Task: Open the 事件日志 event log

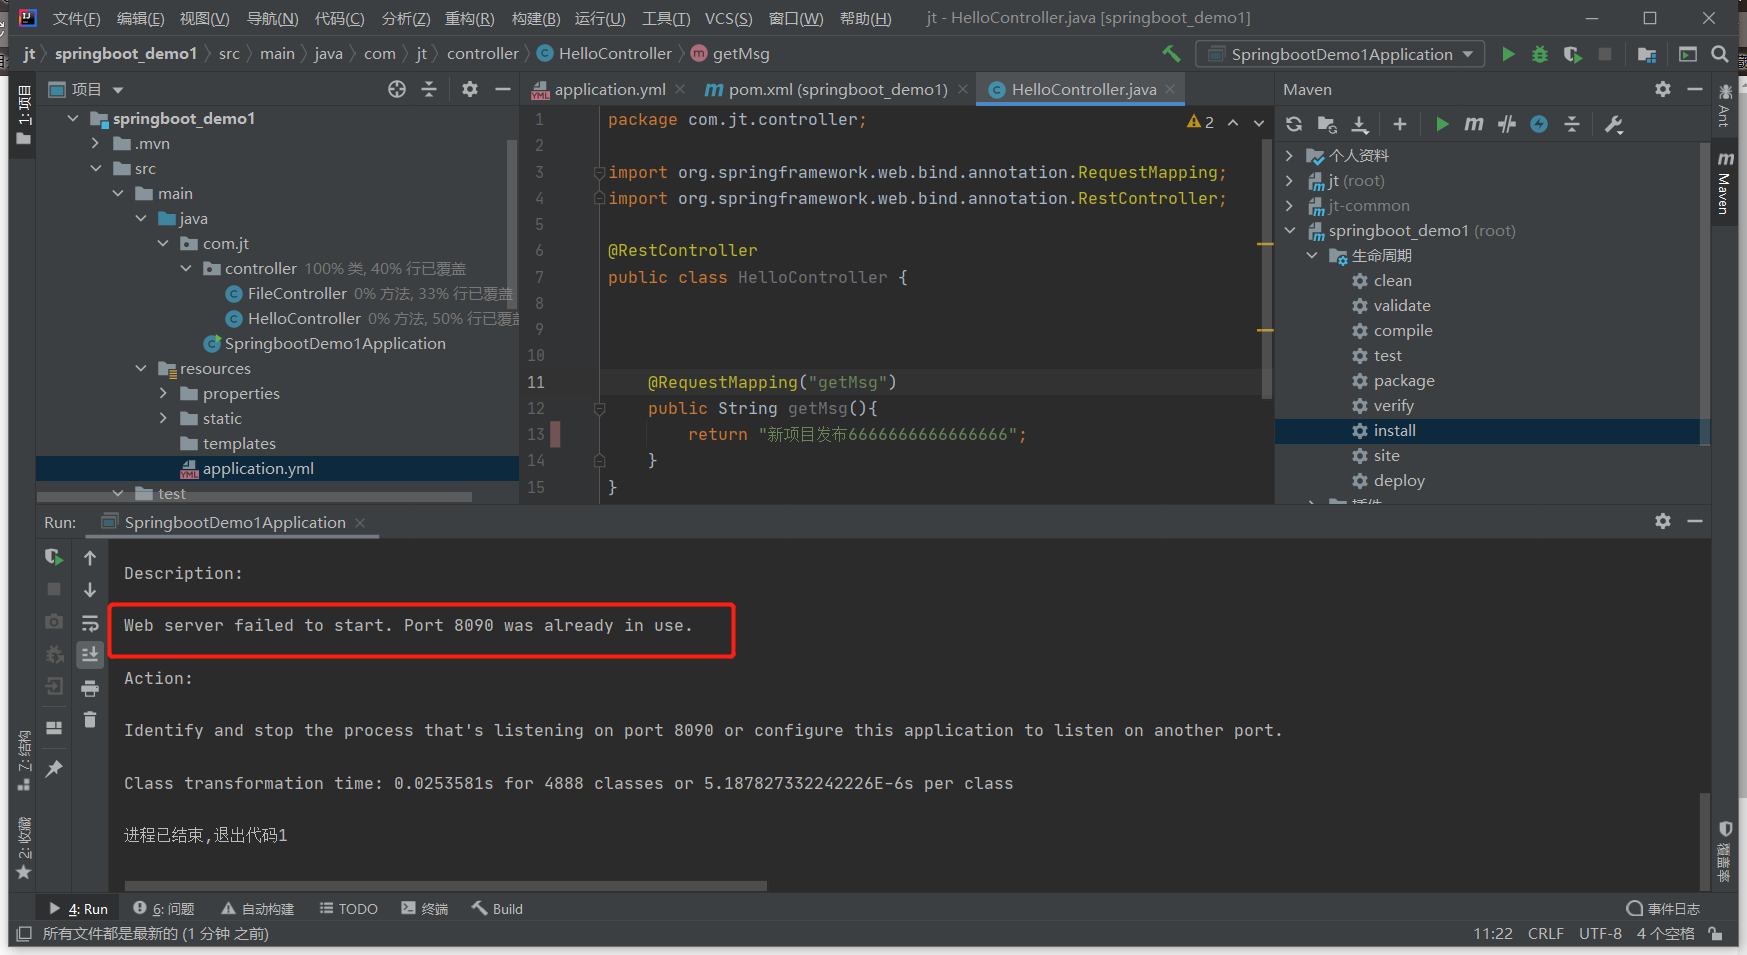Action: (x=1663, y=908)
